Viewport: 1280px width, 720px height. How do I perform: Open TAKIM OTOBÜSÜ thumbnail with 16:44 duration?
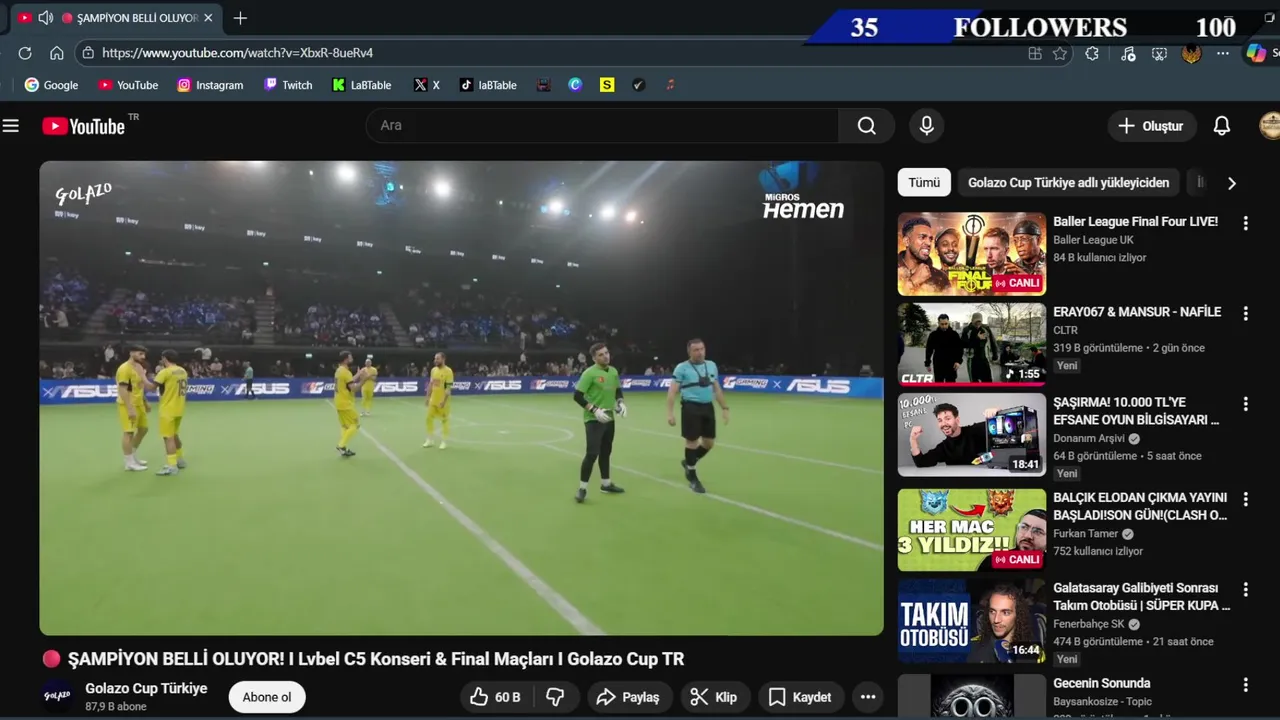click(972, 621)
